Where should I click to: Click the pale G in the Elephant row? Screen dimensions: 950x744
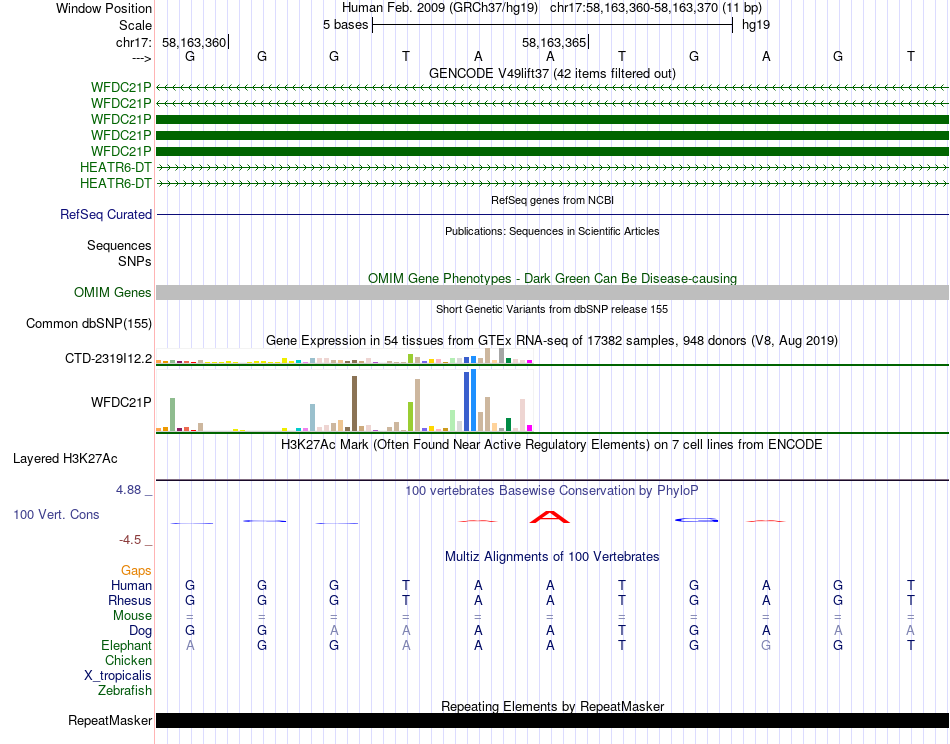coord(766,645)
